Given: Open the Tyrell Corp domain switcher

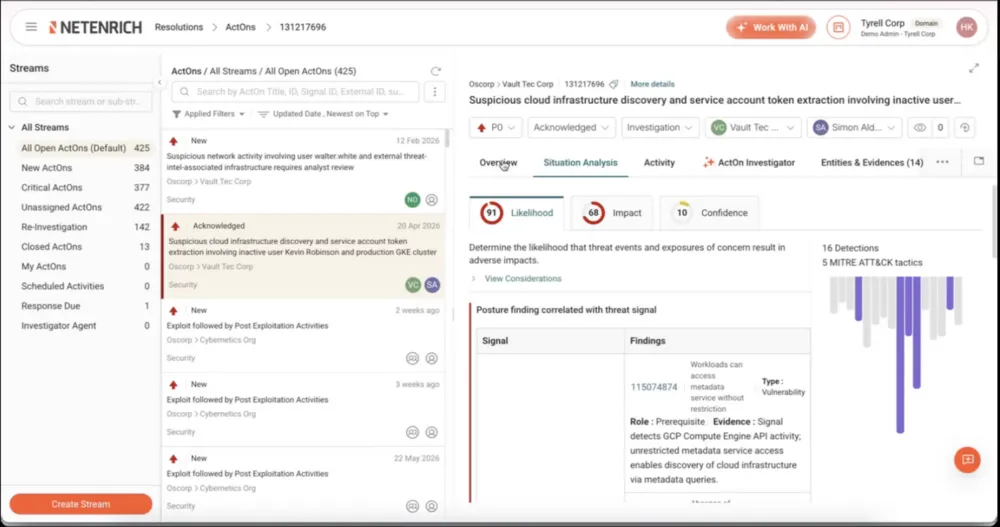Looking at the screenshot, I should pyautogui.click(x=901, y=27).
